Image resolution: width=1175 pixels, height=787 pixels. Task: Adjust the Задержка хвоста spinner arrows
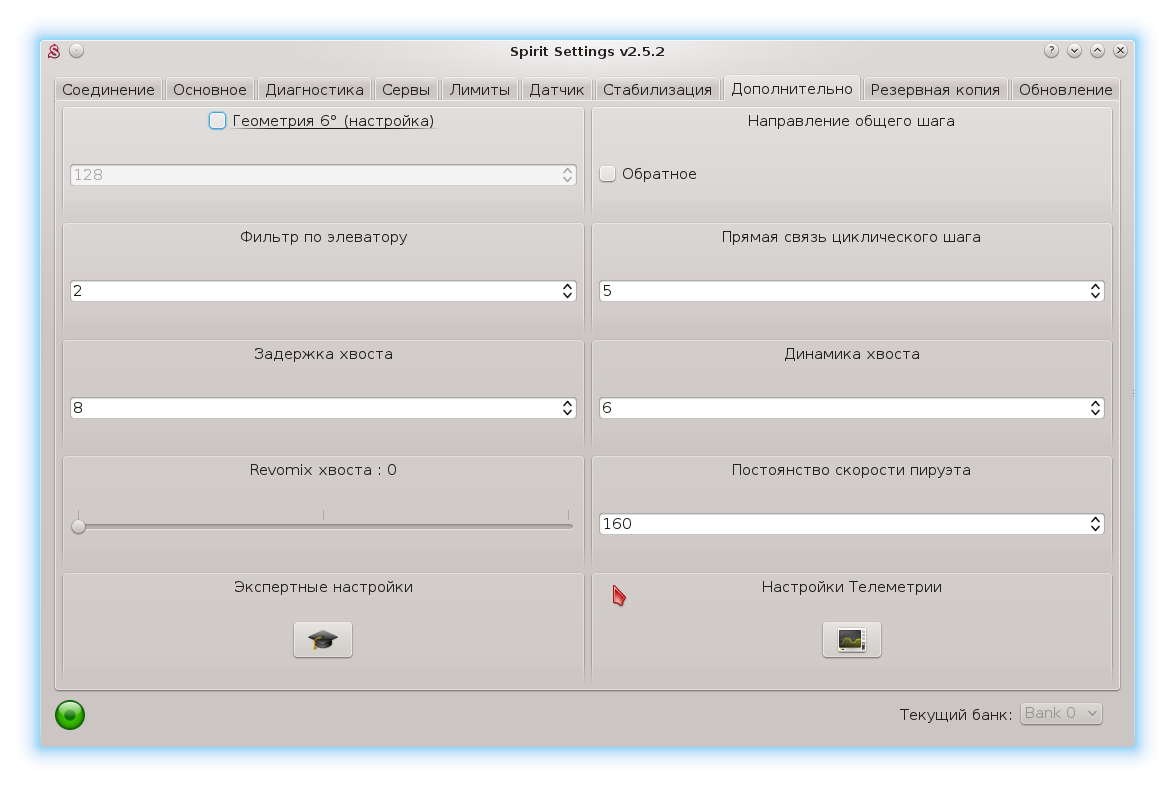pos(567,408)
